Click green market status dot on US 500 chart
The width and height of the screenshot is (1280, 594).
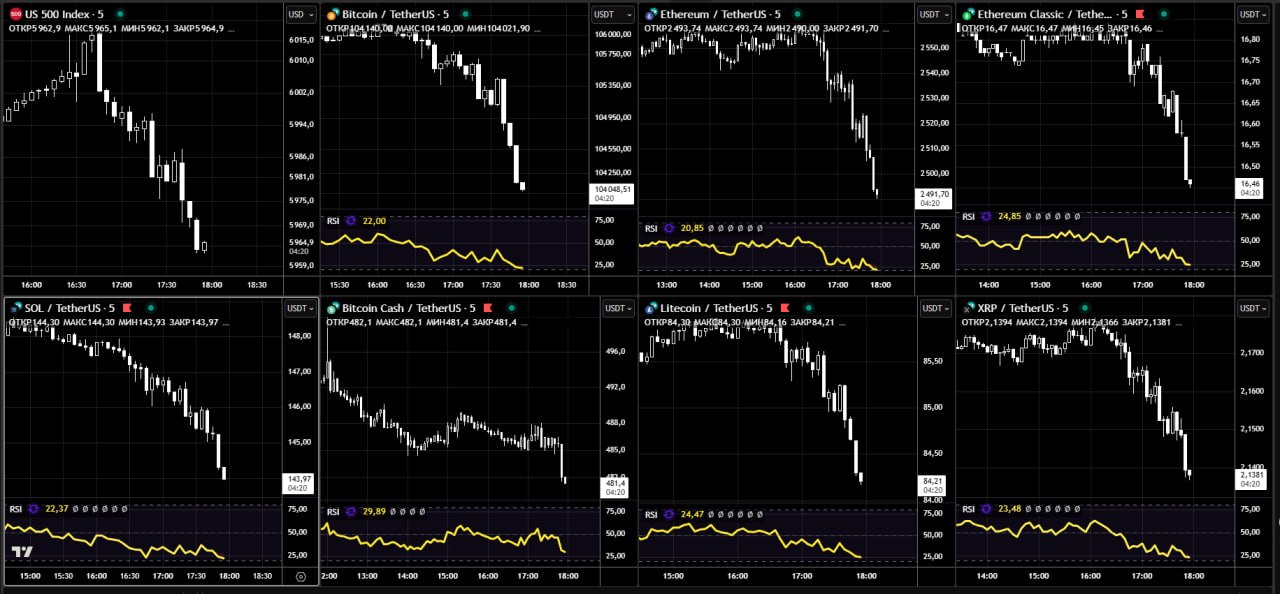click(x=120, y=14)
